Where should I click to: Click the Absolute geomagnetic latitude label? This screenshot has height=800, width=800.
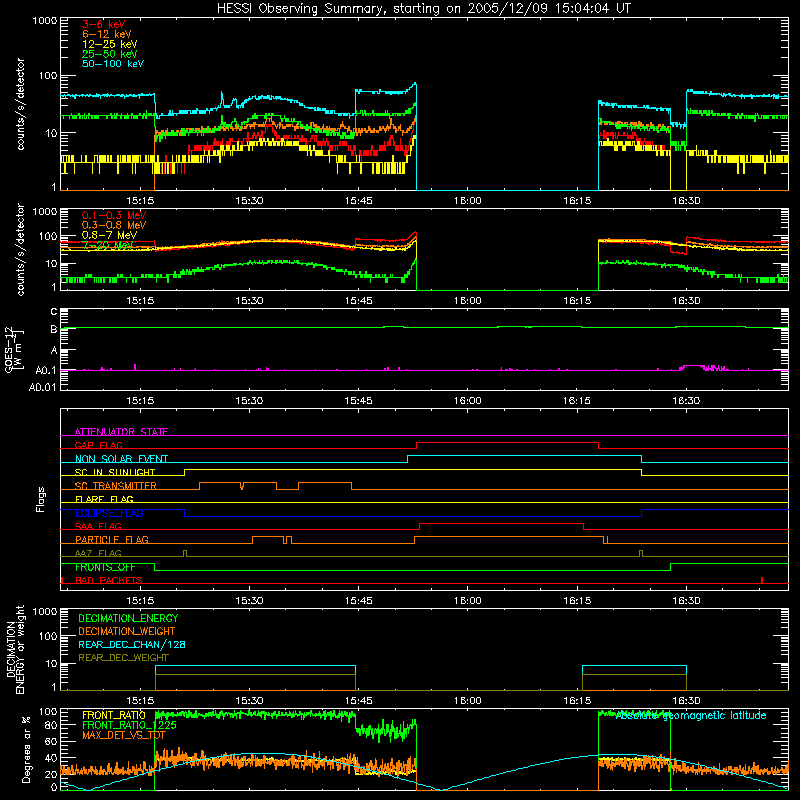(x=691, y=716)
